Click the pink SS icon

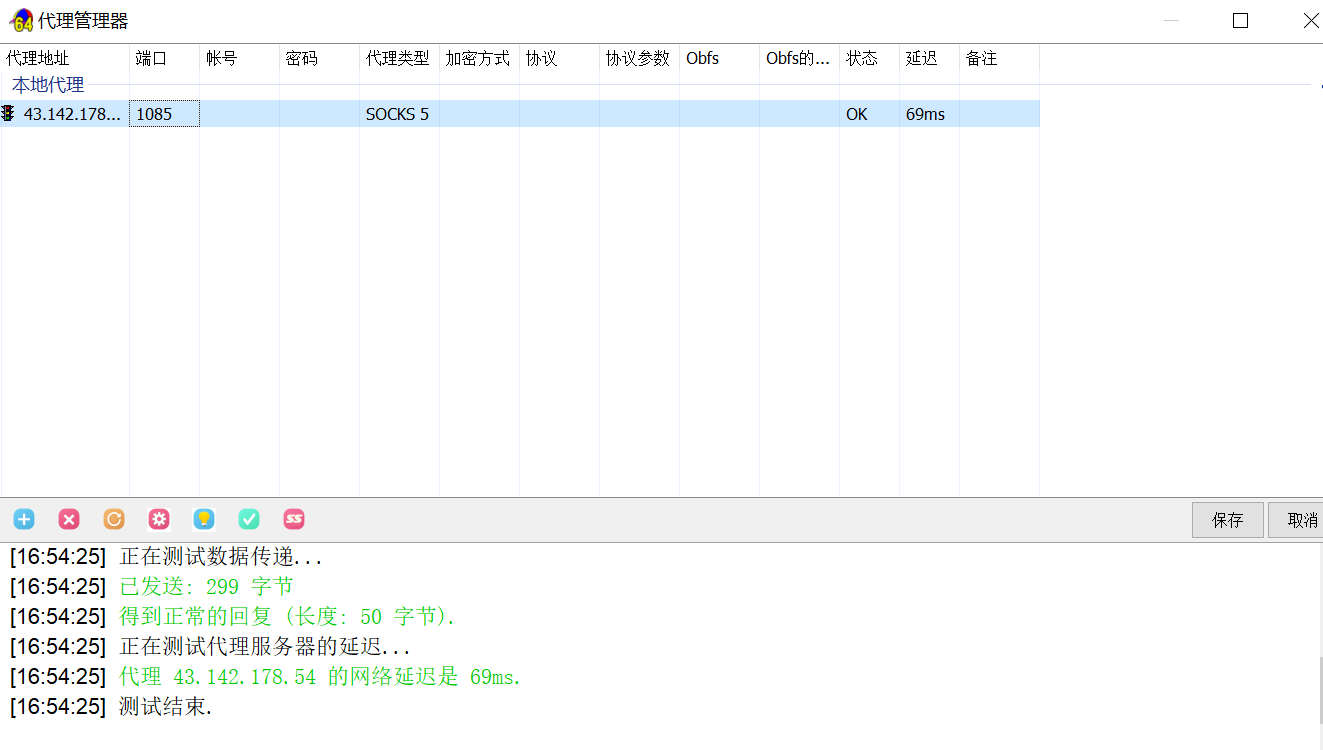tap(294, 519)
